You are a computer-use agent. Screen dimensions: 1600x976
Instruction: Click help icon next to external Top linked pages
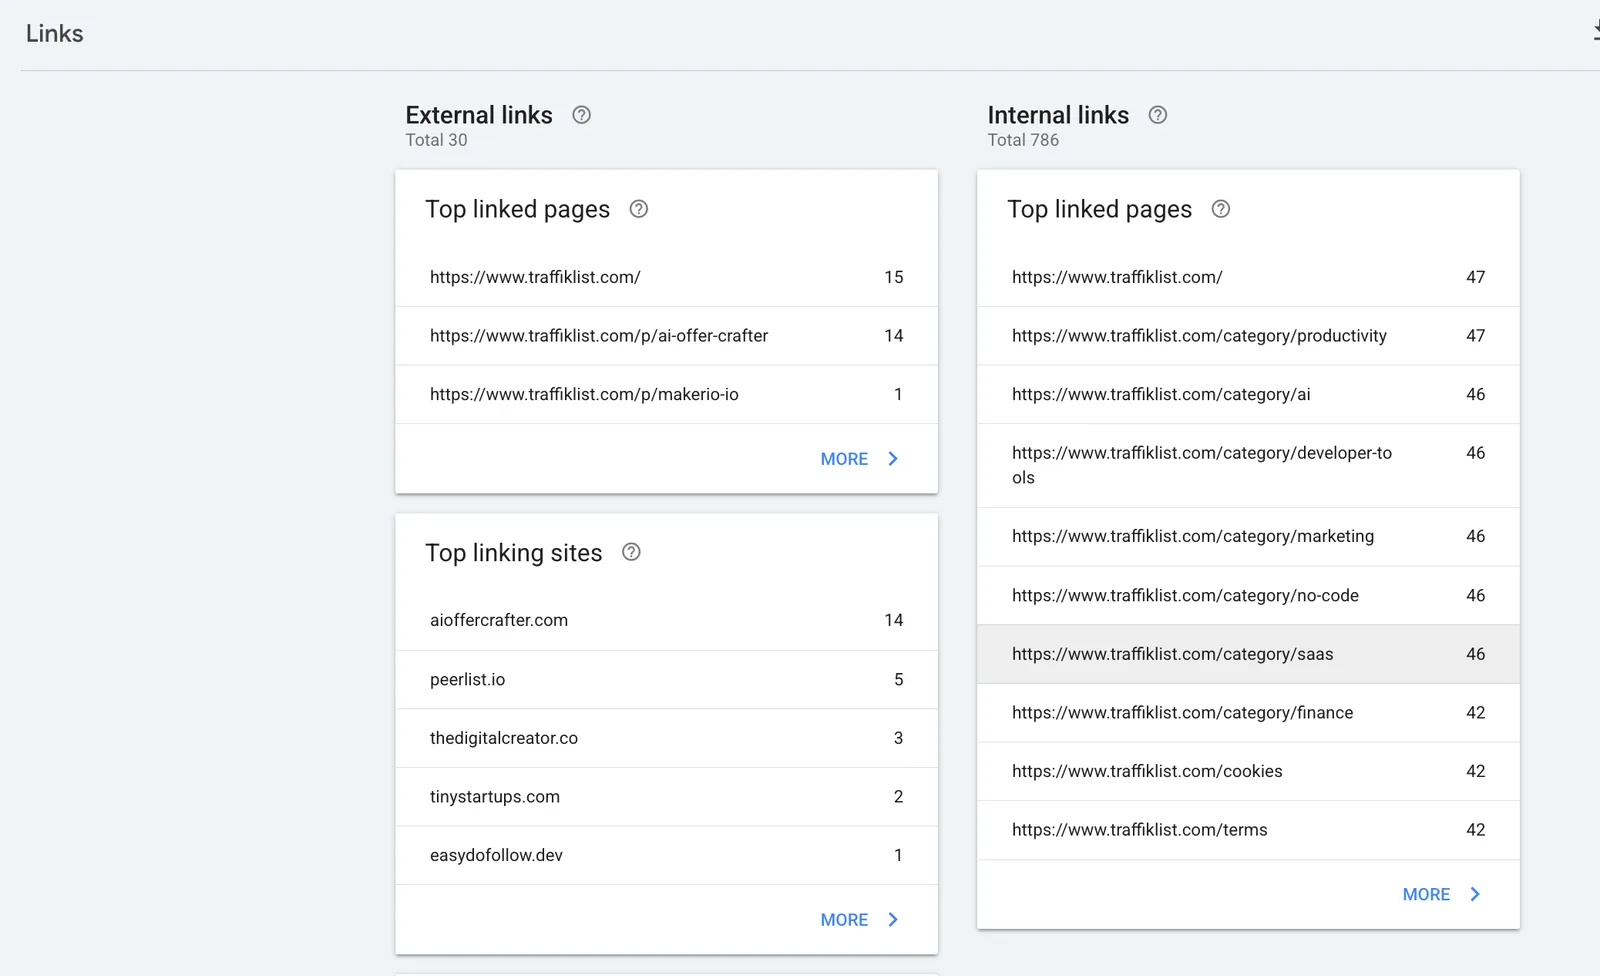click(x=638, y=209)
